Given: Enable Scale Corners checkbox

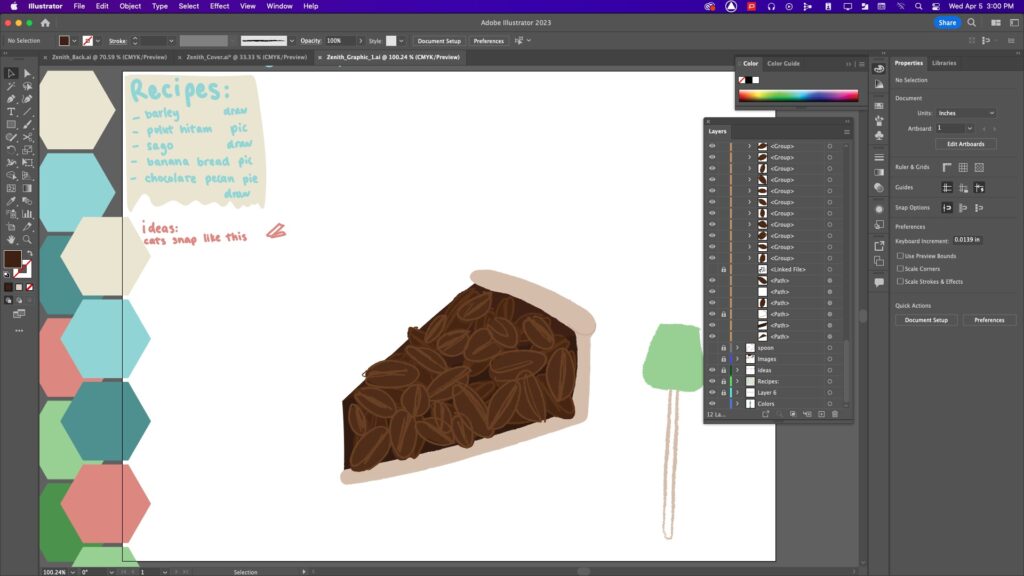Looking at the screenshot, I should coord(900,268).
